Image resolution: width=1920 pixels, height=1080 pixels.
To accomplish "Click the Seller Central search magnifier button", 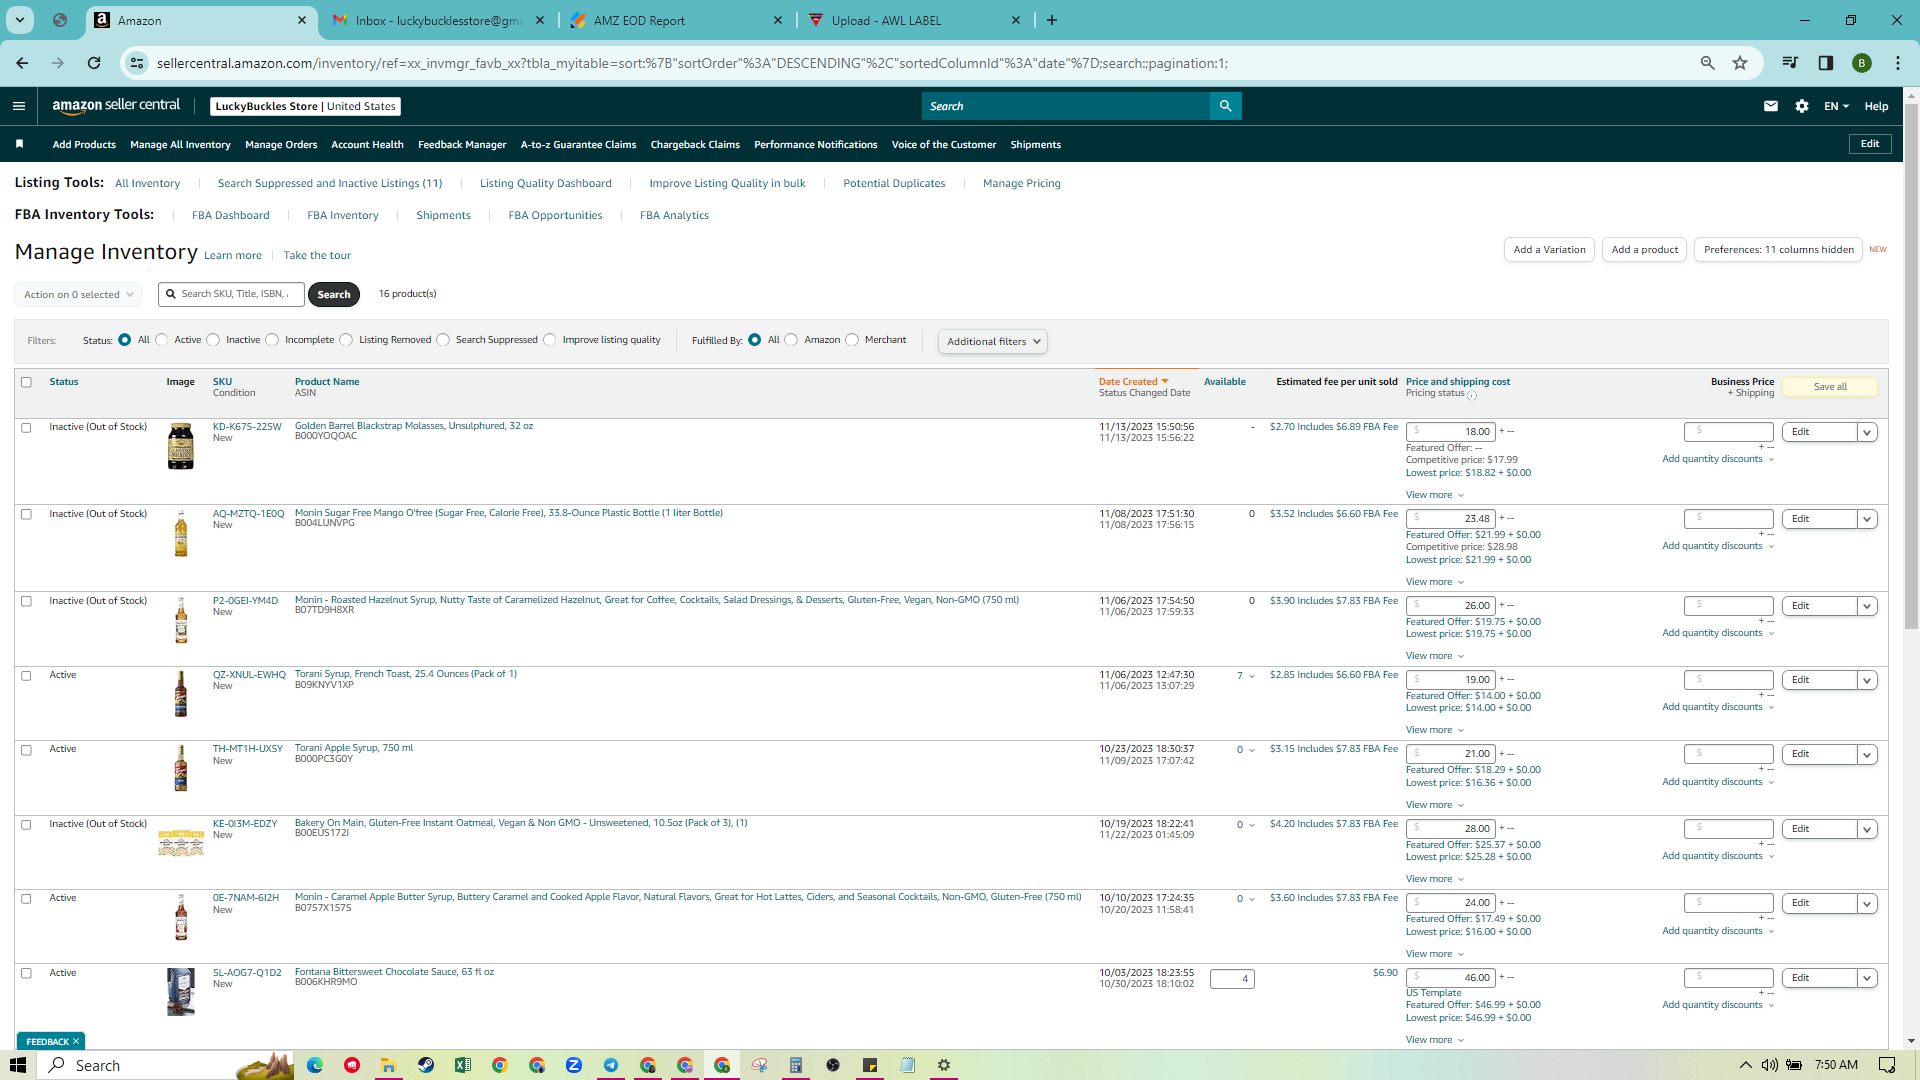I will (1225, 106).
